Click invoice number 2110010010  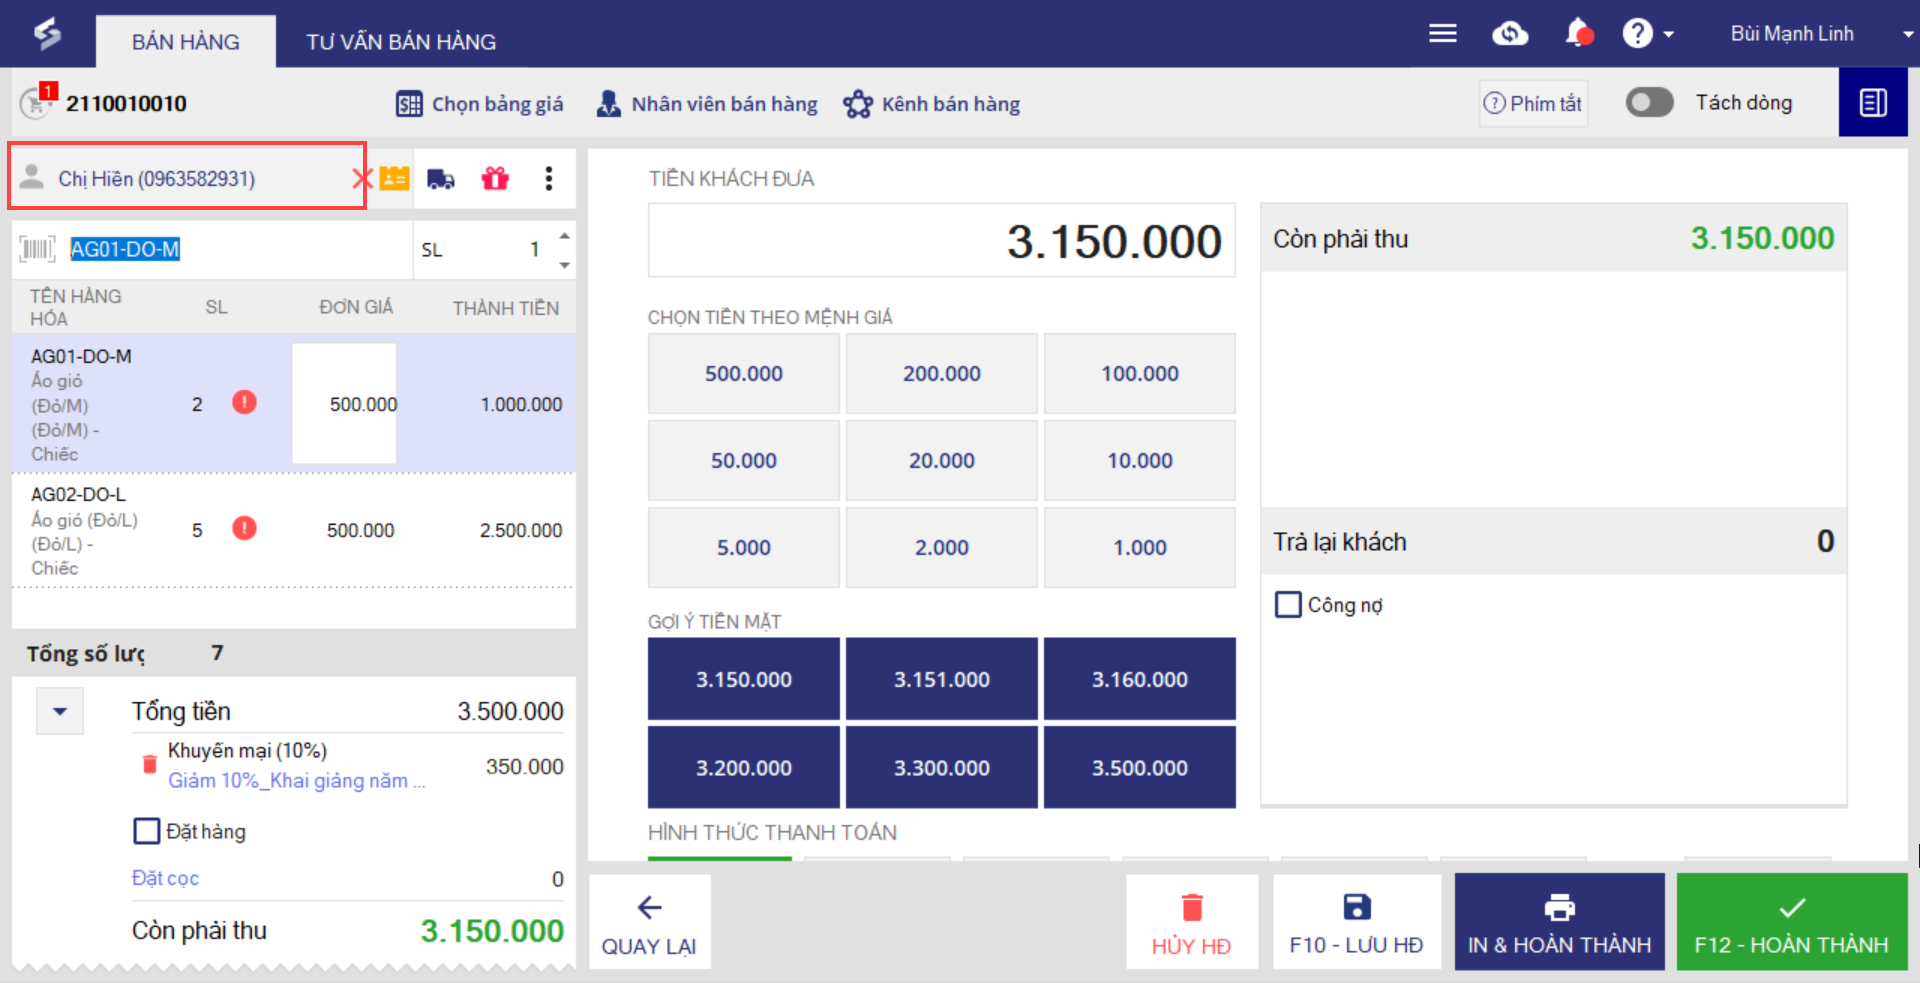coord(126,103)
